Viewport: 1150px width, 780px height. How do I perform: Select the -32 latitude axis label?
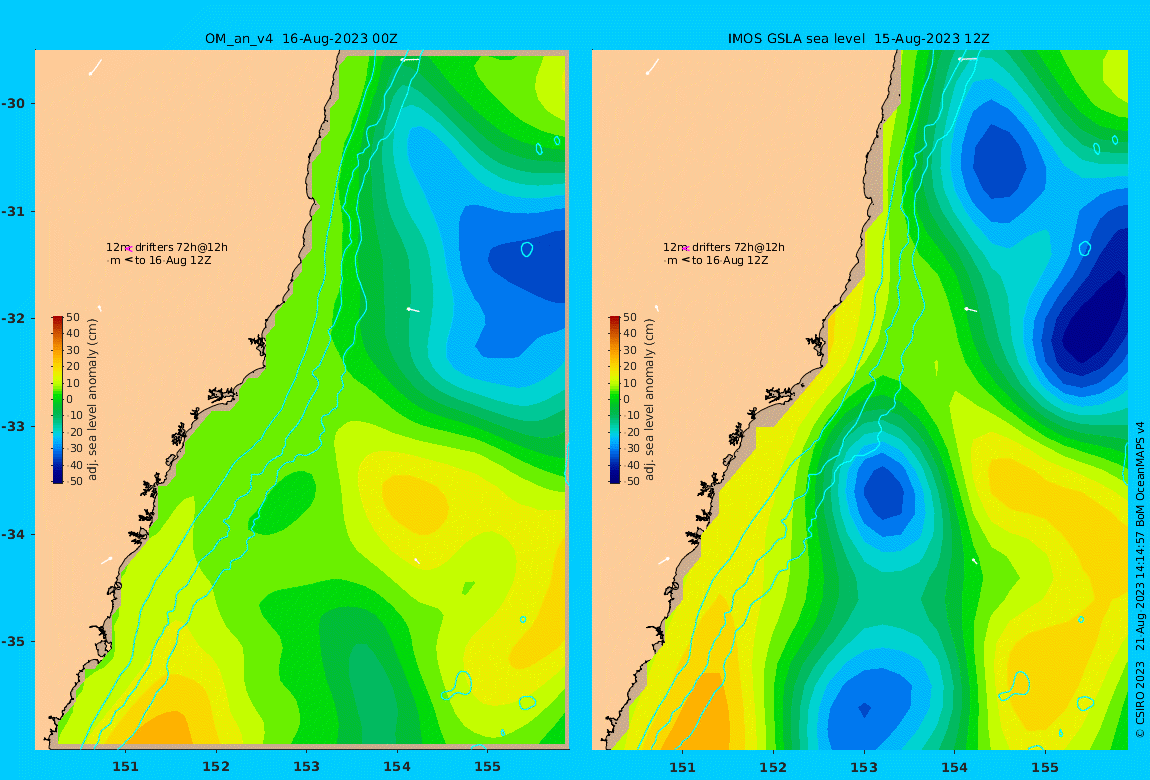tap(13, 319)
